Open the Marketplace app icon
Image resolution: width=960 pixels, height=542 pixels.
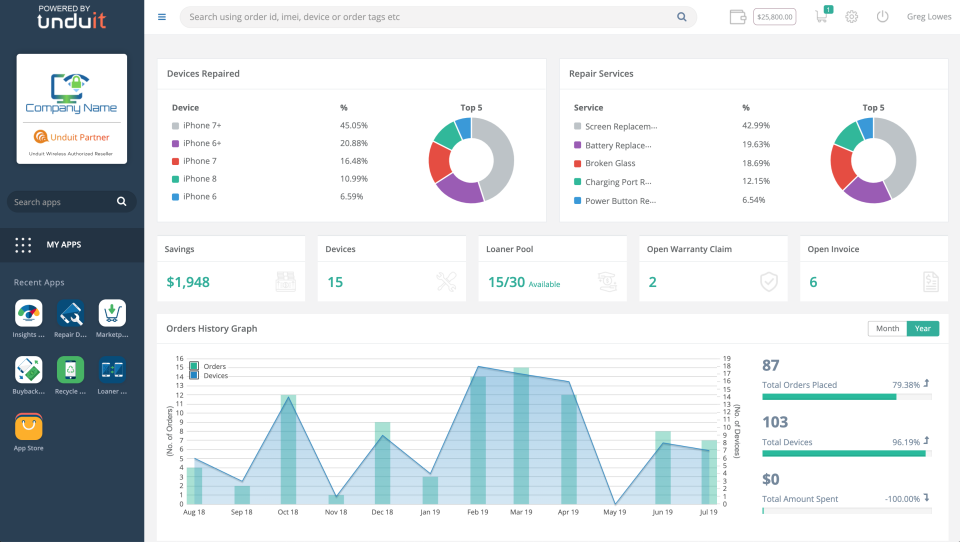tap(112, 313)
